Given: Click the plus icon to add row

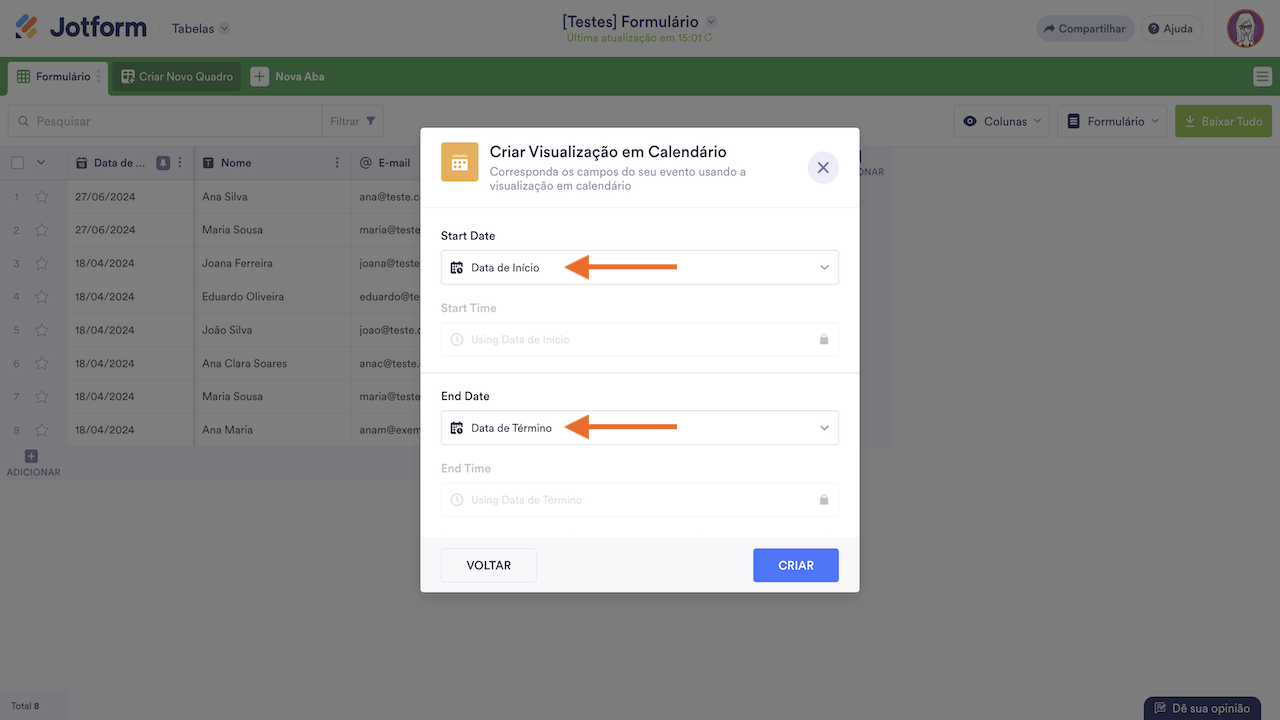Looking at the screenshot, I should click(31, 457).
